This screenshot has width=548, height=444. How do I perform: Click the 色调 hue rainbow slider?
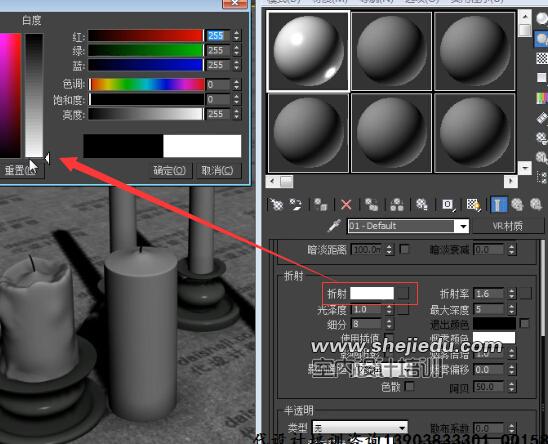(146, 84)
